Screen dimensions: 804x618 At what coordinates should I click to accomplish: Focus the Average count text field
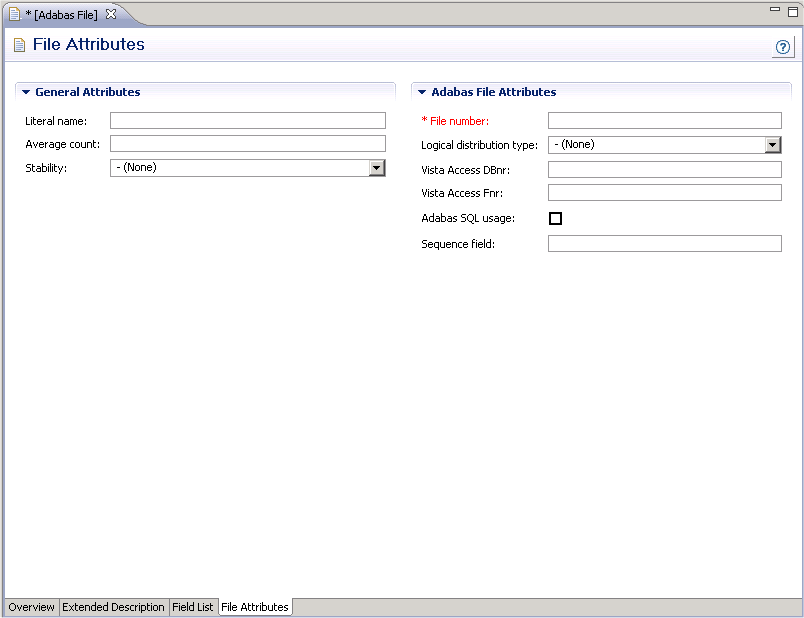click(x=247, y=144)
